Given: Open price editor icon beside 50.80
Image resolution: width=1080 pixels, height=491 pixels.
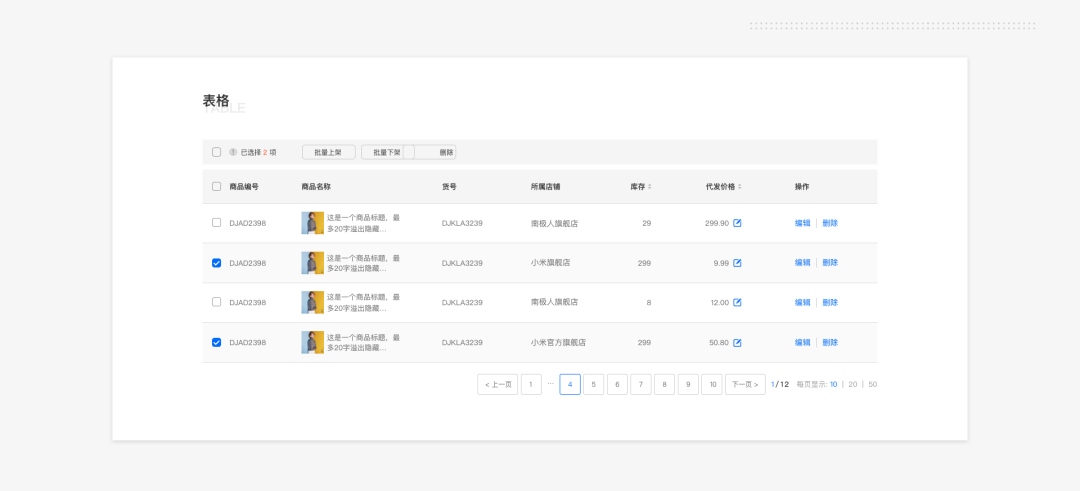Looking at the screenshot, I should click(737, 342).
